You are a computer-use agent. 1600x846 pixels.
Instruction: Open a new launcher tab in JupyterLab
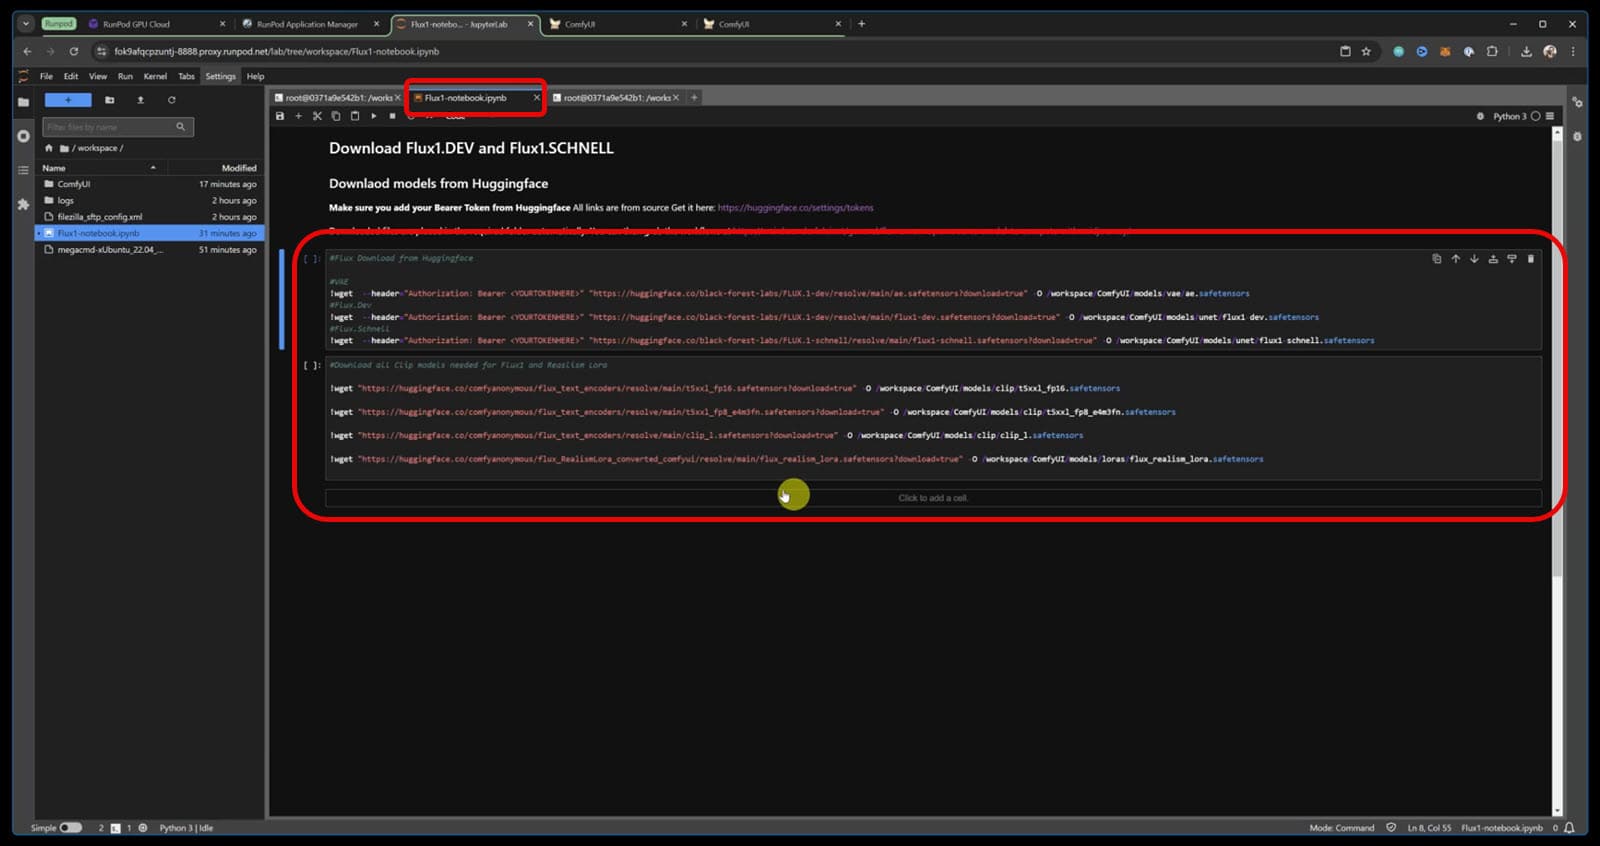pos(694,98)
